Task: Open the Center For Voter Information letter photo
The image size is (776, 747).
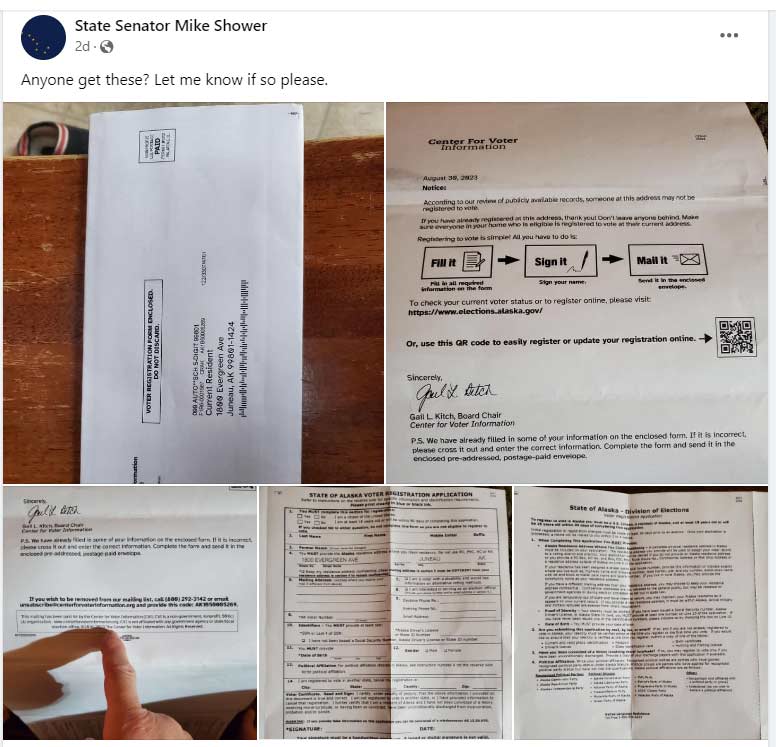Action: 577,293
